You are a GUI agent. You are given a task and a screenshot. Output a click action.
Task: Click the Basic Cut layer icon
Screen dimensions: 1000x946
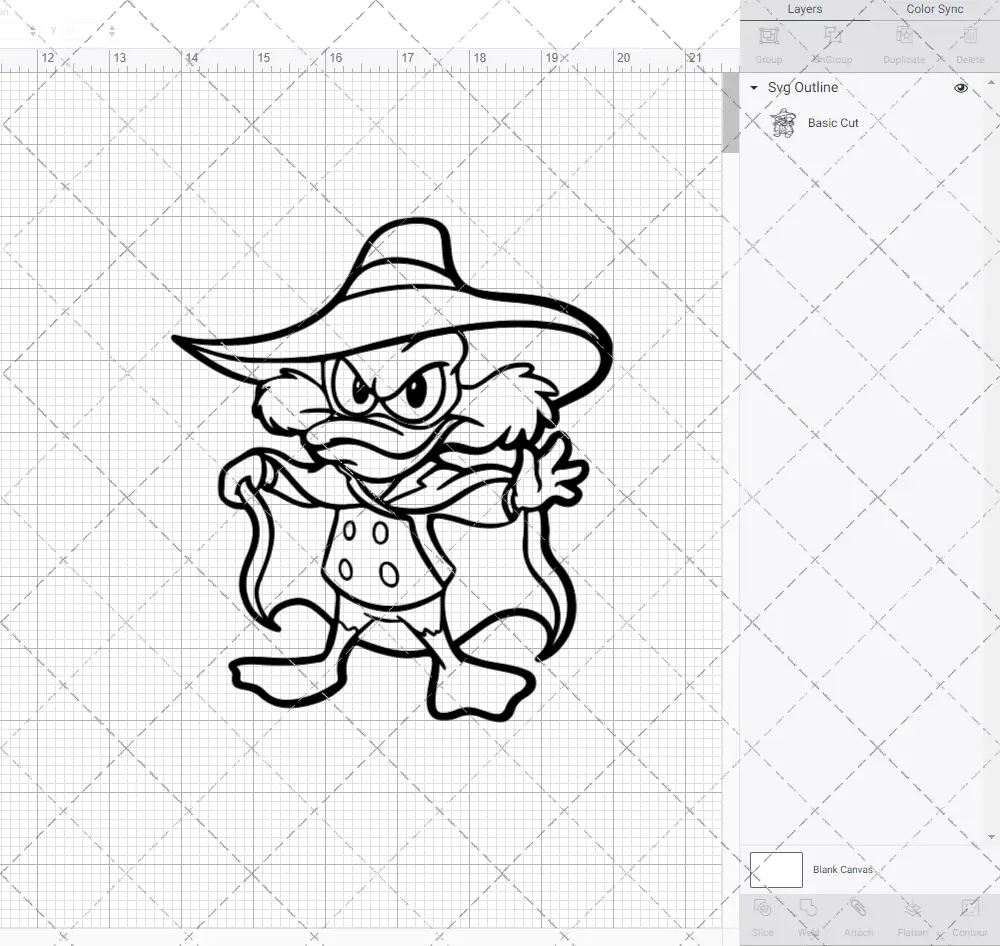click(785, 122)
